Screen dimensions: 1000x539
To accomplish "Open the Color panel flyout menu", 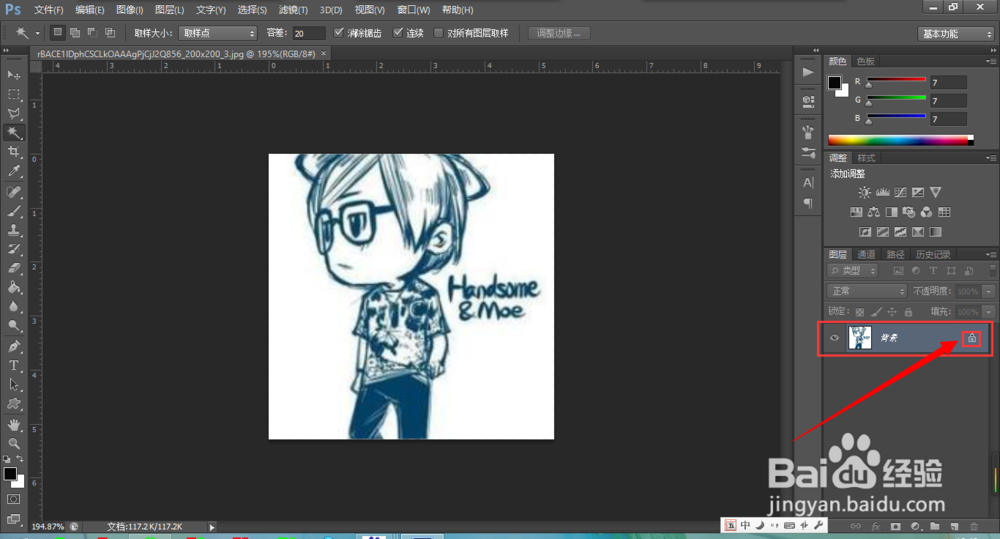I will point(991,61).
